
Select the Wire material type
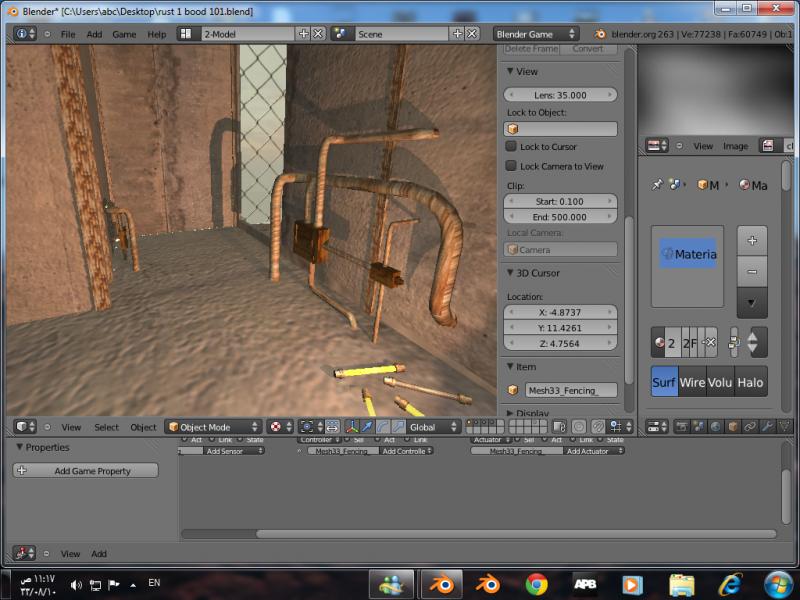pos(692,382)
